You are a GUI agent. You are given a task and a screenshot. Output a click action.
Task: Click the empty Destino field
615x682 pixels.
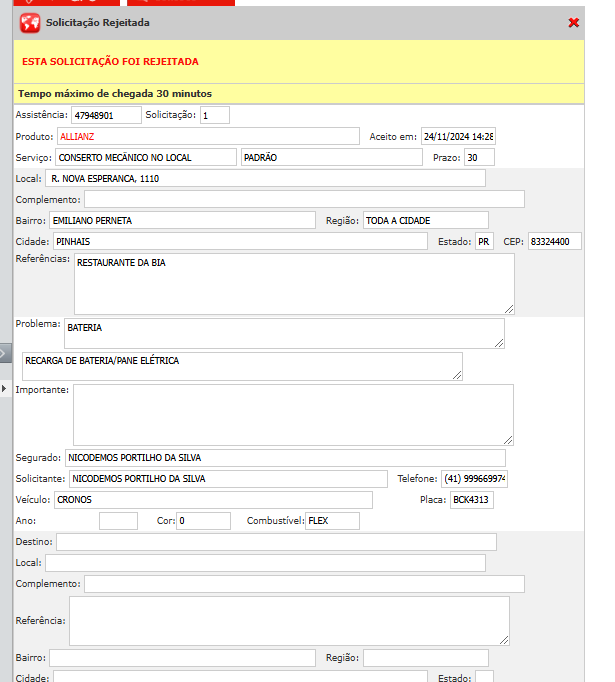click(276, 542)
